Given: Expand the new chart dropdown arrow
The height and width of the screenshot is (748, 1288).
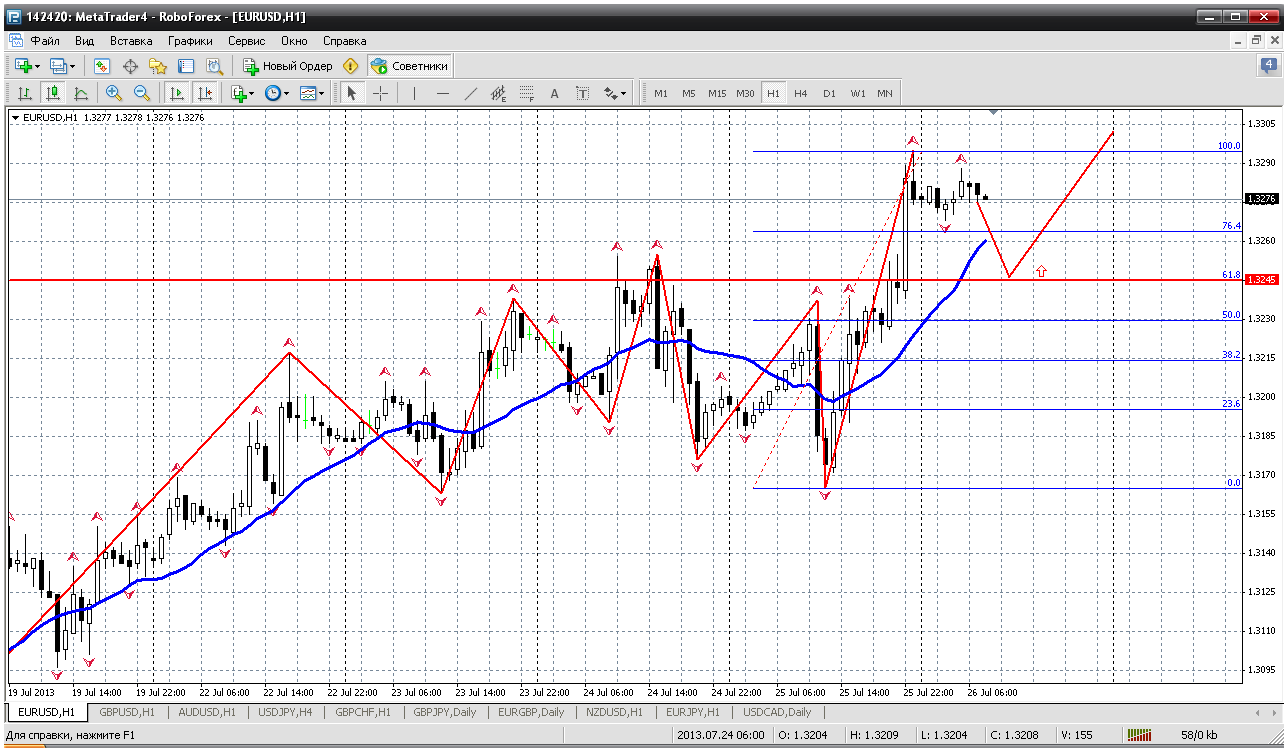Looking at the screenshot, I should [37, 66].
